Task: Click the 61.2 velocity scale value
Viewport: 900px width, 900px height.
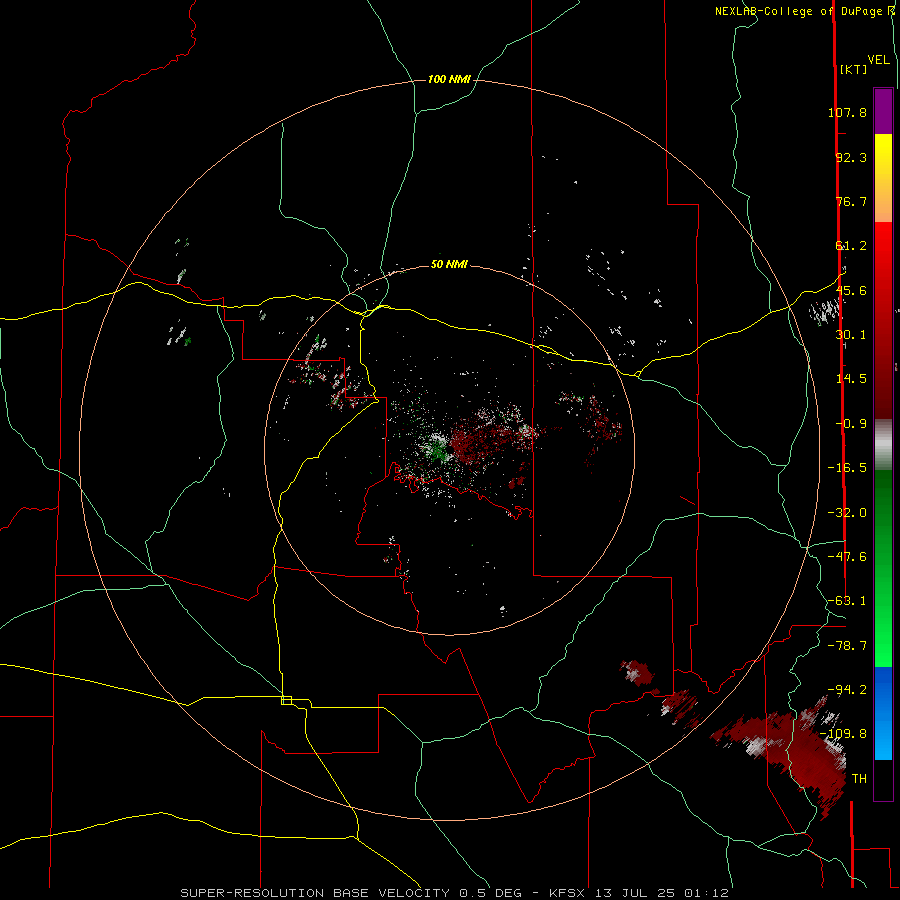Action: click(x=851, y=246)
